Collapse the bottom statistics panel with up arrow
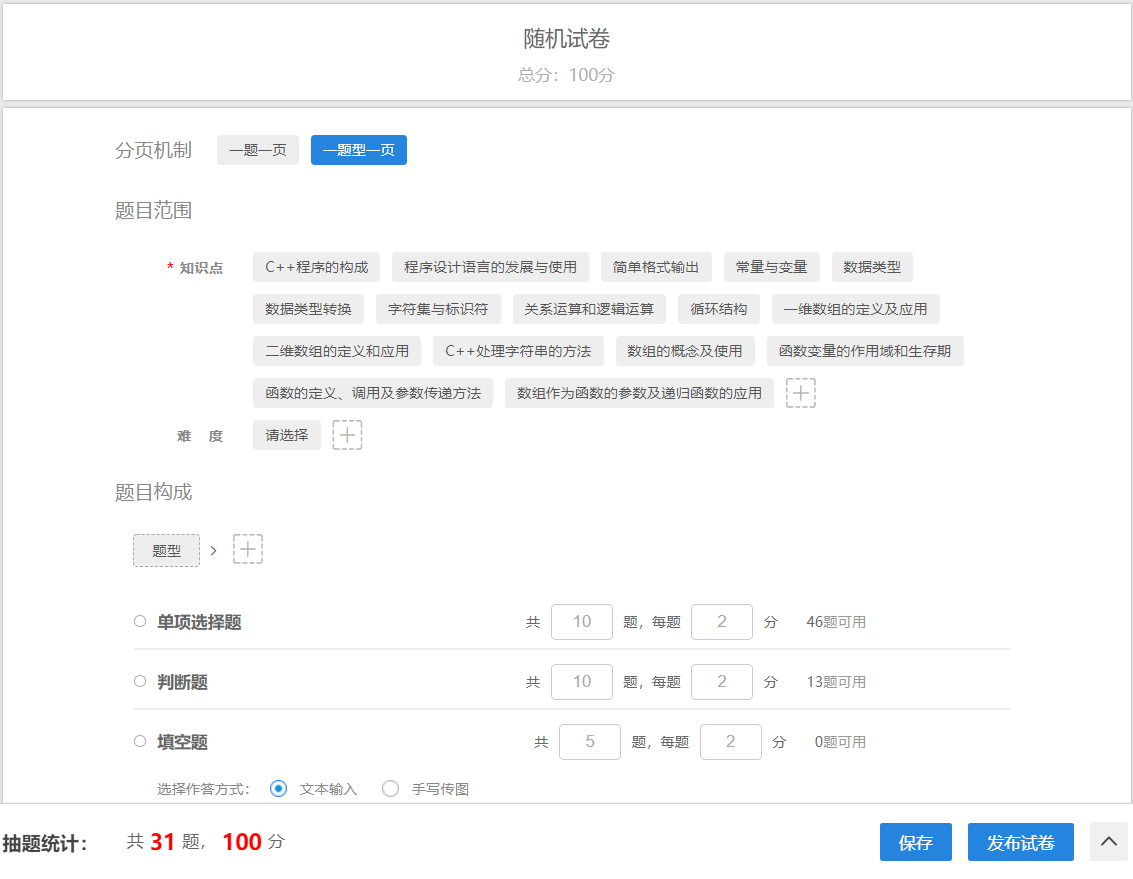The image size is (1133, 879). 1108,841
